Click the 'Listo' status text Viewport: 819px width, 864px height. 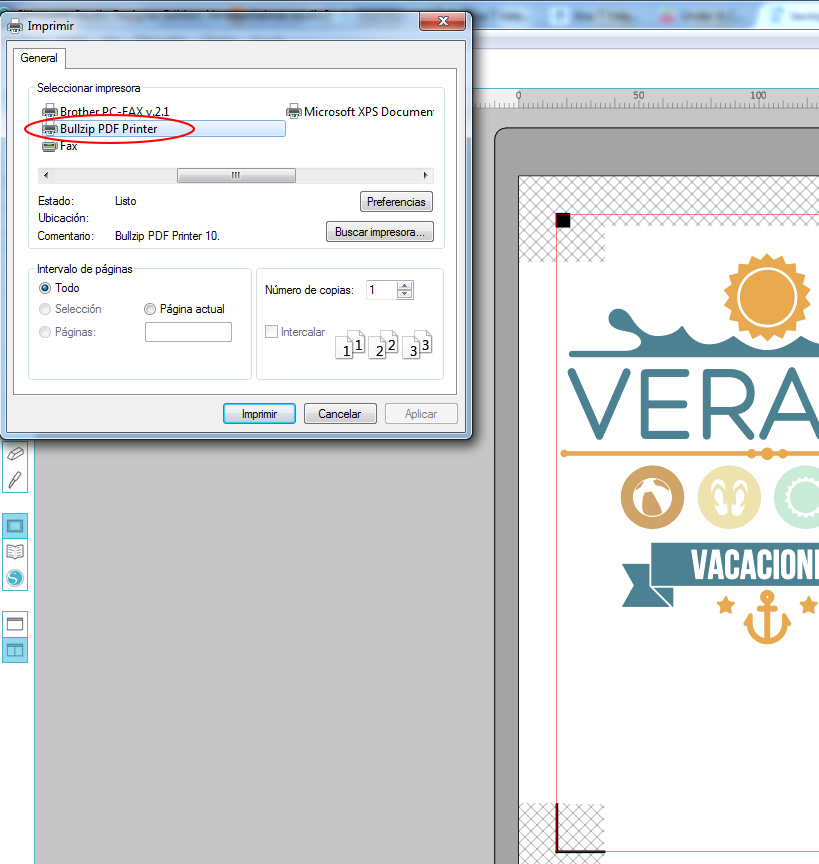126,201
